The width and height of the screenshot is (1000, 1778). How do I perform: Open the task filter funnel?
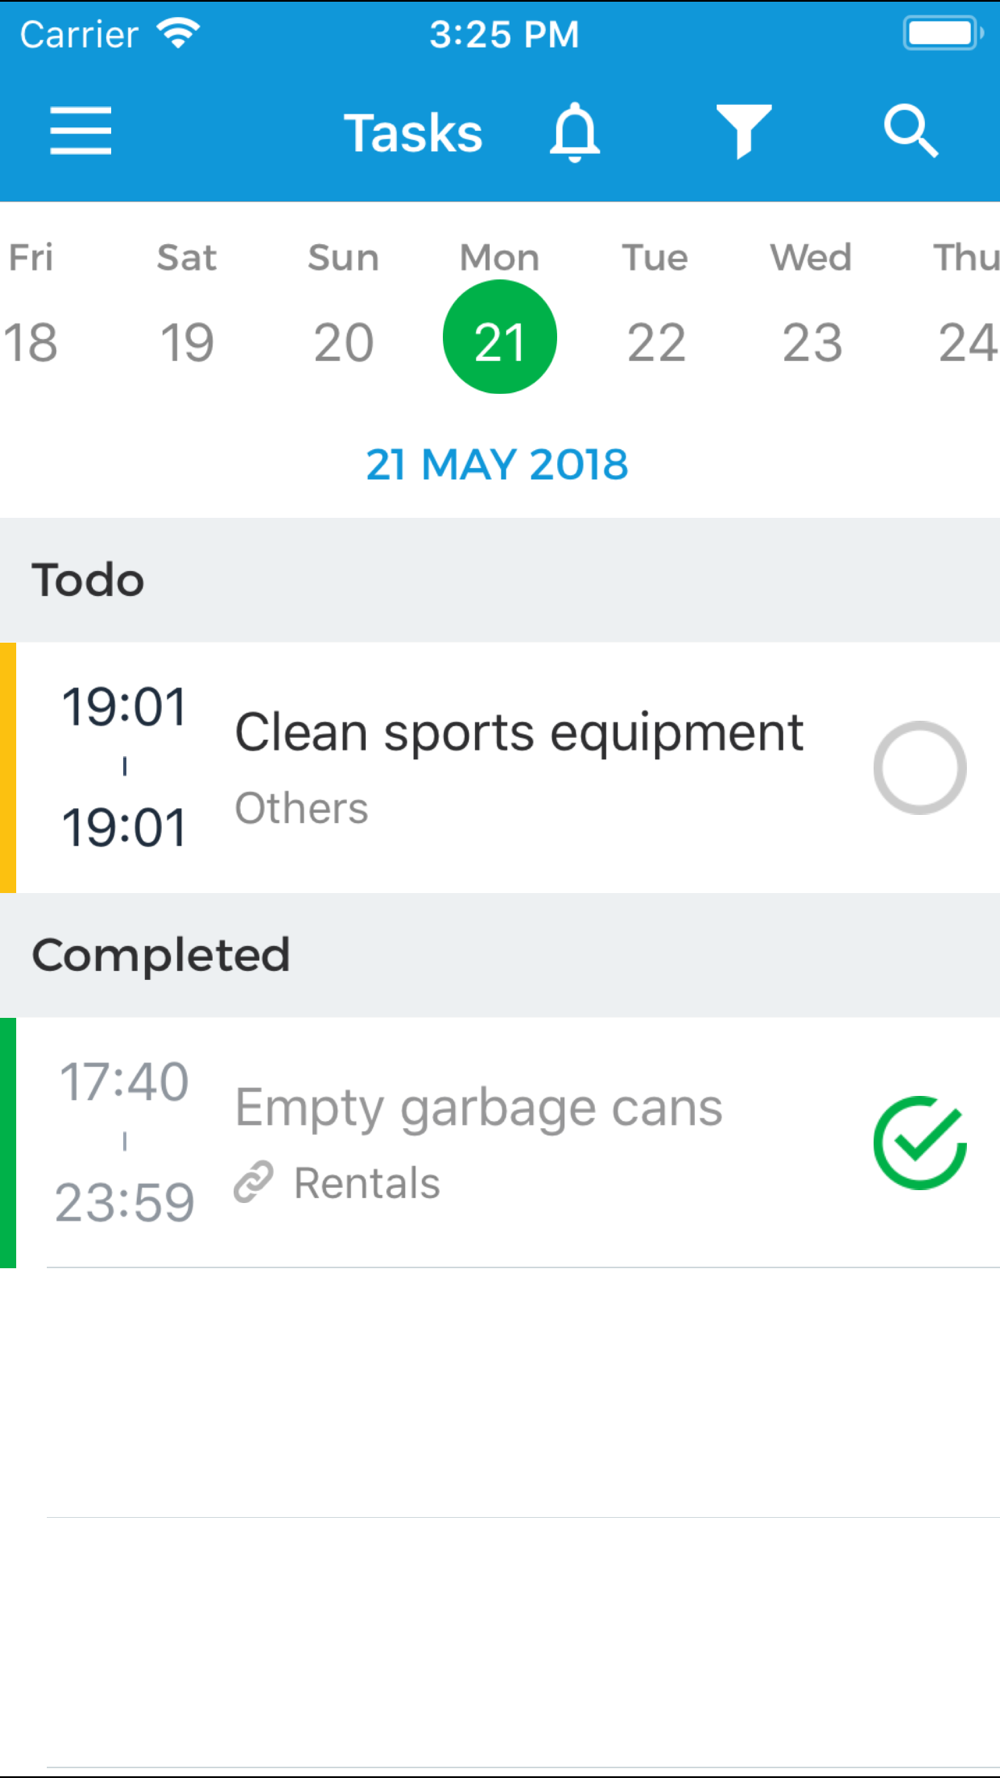743,132
